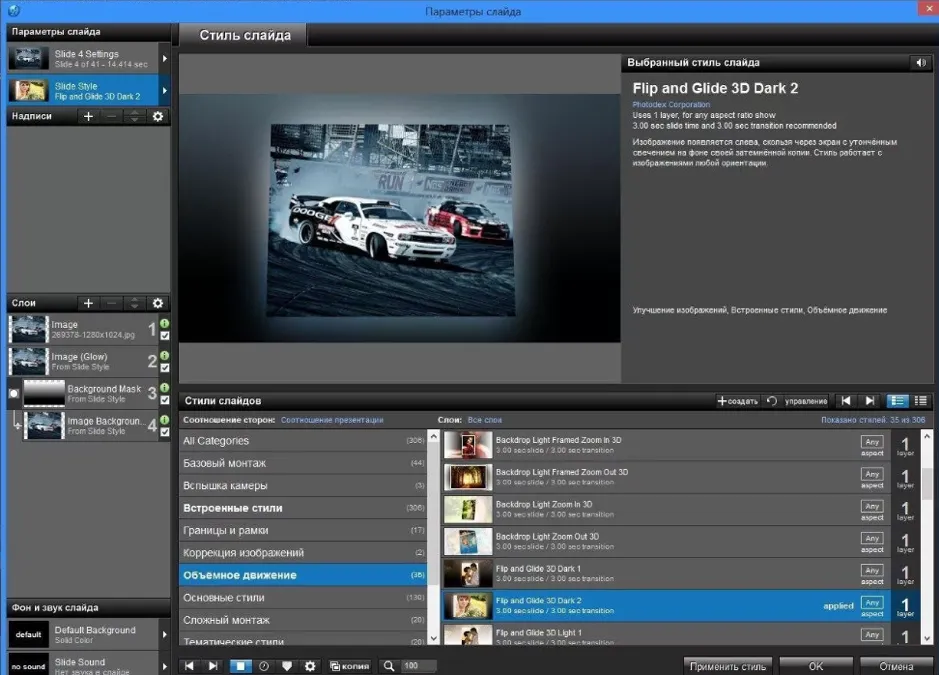Click favorite heart icon in bottom toolbar
Screen dimensions: 939x675
pyautogui.click(x=287, y=666)
